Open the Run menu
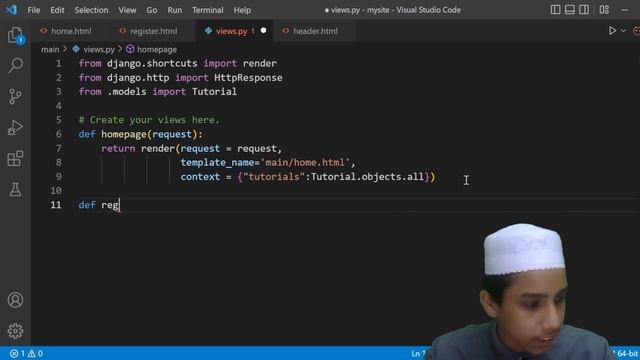Viewport: 640px width, 360px height. pos(175,10)
